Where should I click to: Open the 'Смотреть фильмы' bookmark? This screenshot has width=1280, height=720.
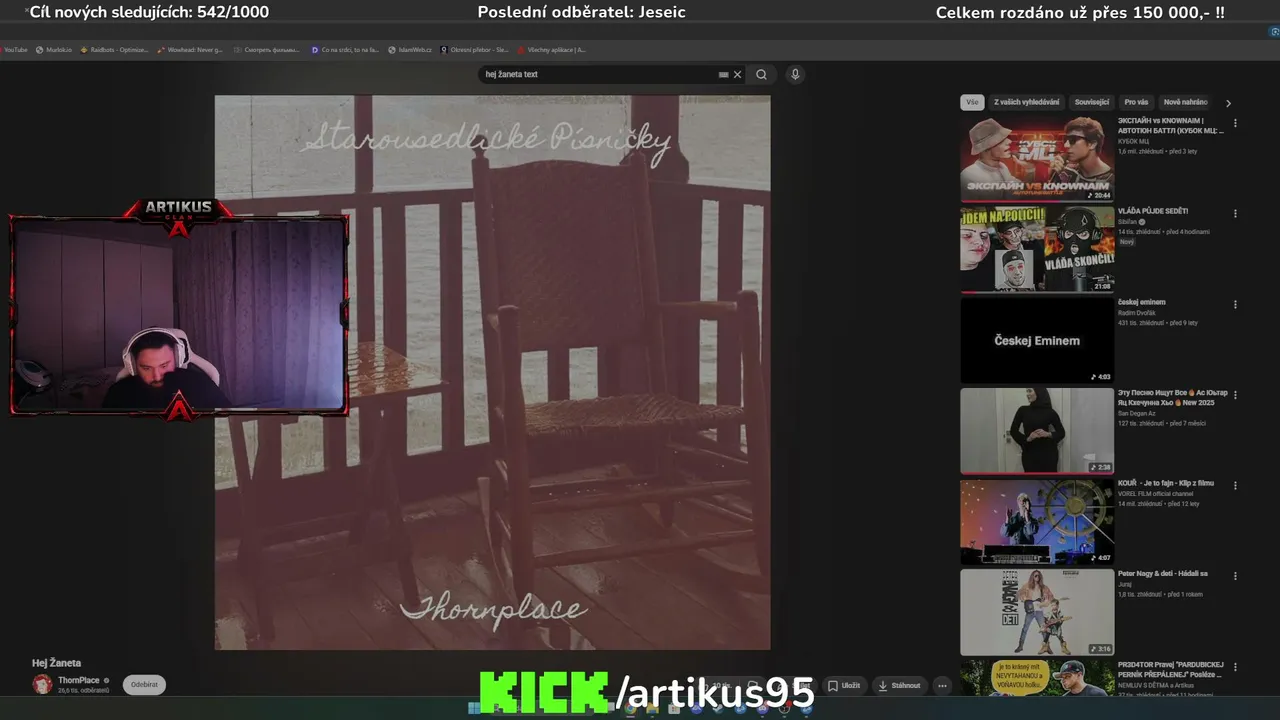(267, 49)
